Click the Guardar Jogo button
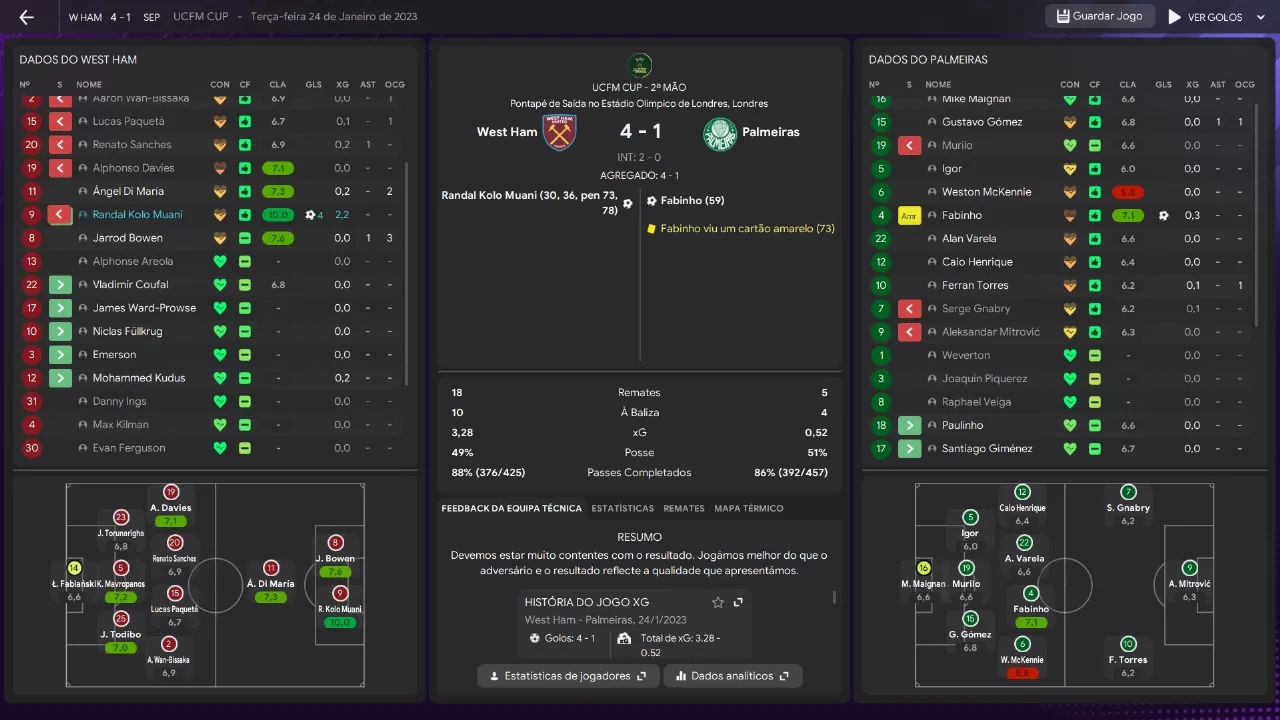Image resolution: width=1280 pixels, height=720 pixels. click(x=1100, y=17)
